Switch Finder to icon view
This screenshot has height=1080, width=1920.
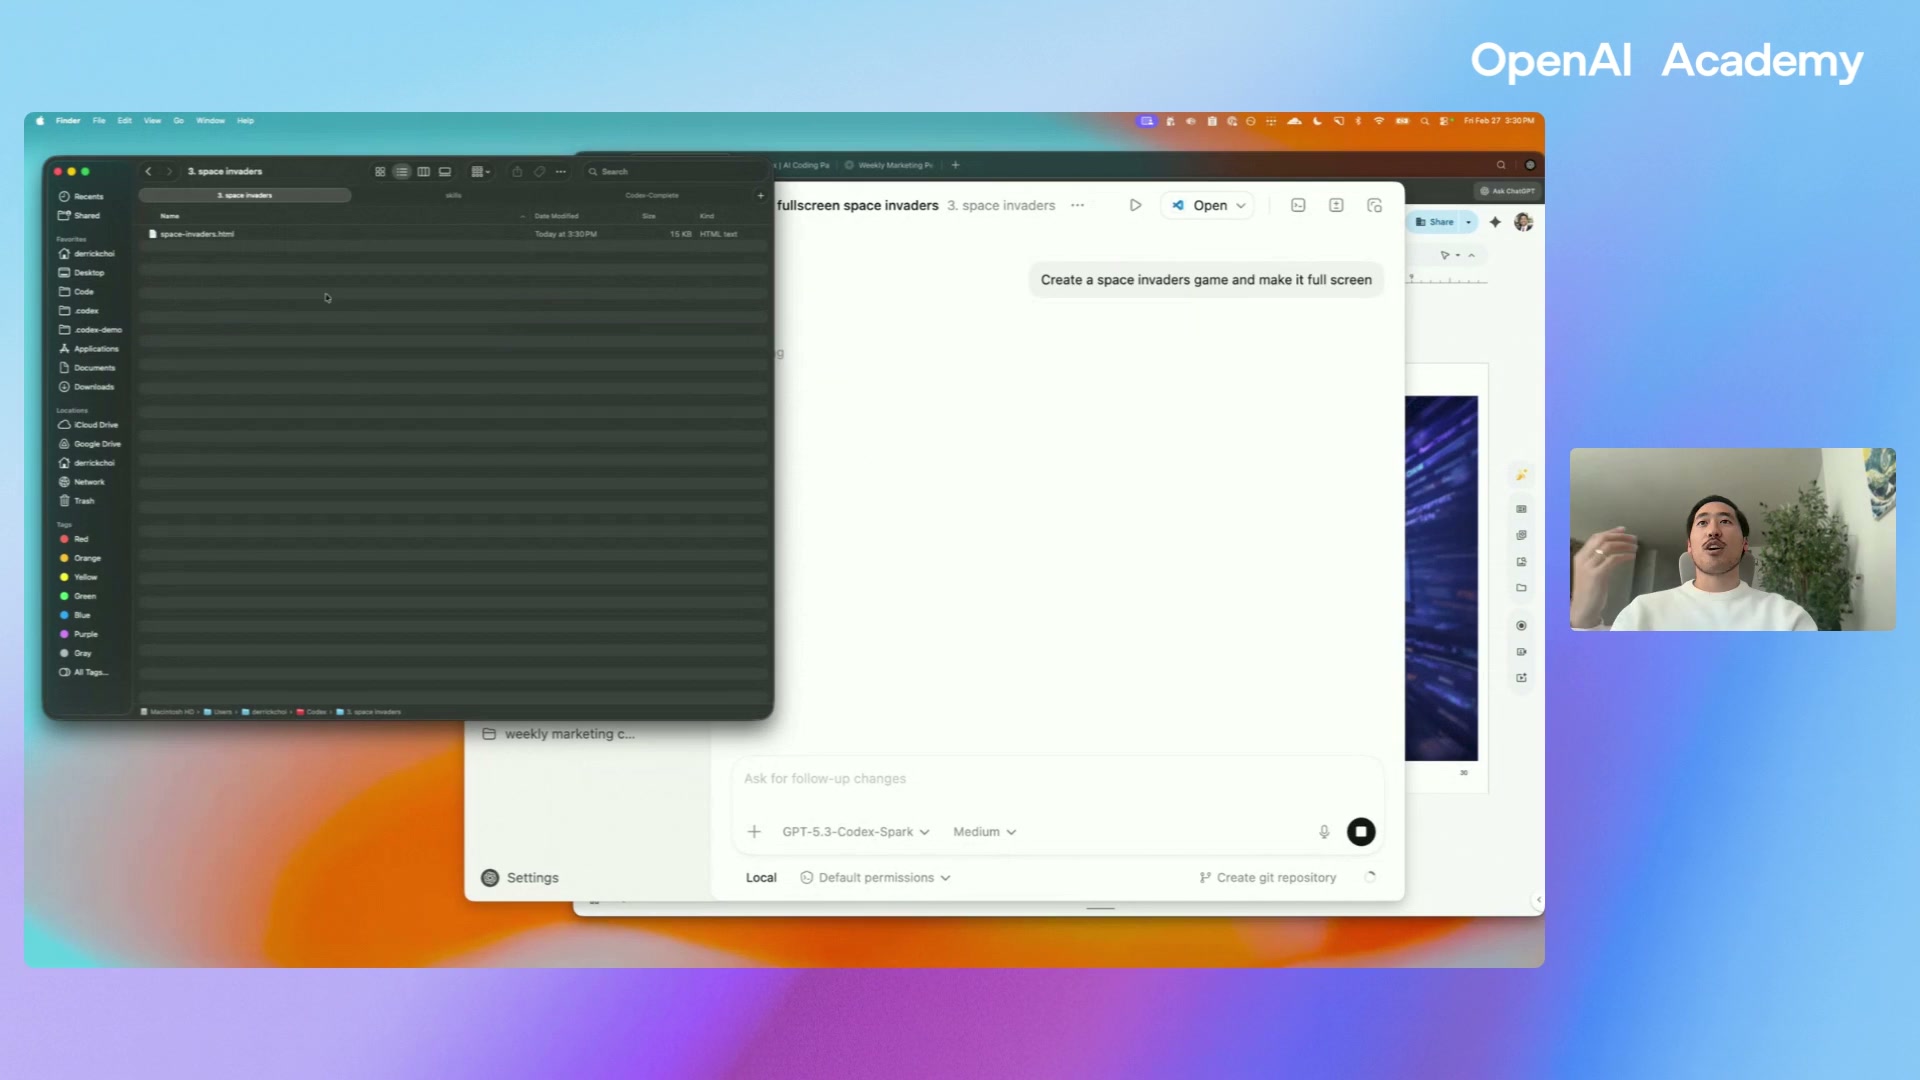click(380, 172)
